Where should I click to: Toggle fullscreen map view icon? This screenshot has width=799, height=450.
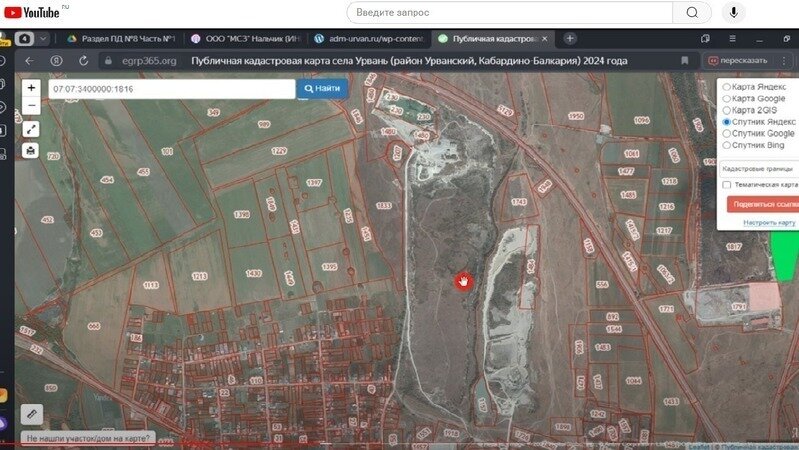31,129
